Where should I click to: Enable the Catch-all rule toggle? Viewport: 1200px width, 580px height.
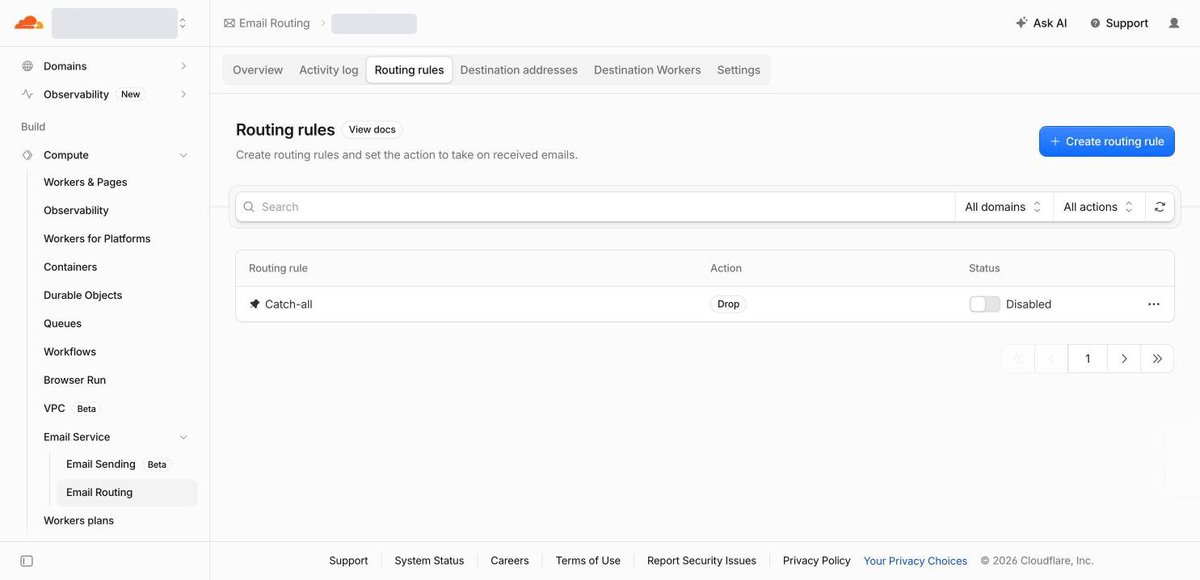tap(985, 304)
